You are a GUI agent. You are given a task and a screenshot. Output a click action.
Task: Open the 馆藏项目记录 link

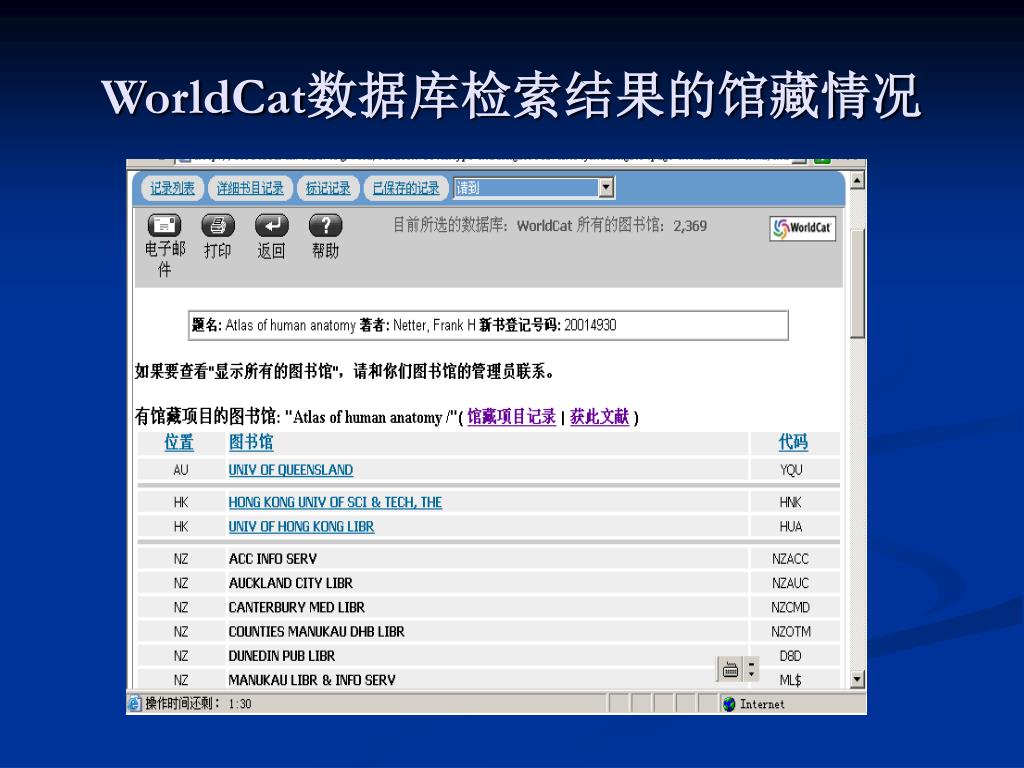click(511, 417)
